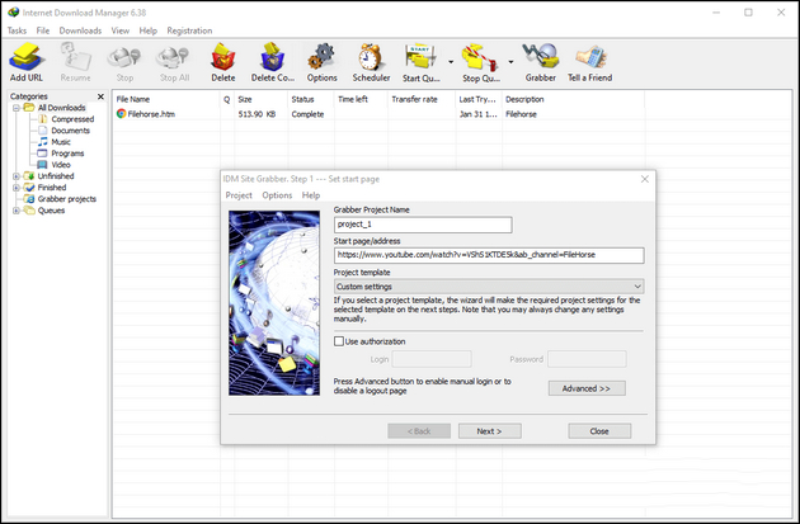This screenshot has width=800, height=524.
Task: Open the Downloads menu
Action: [x=80, y=31]
